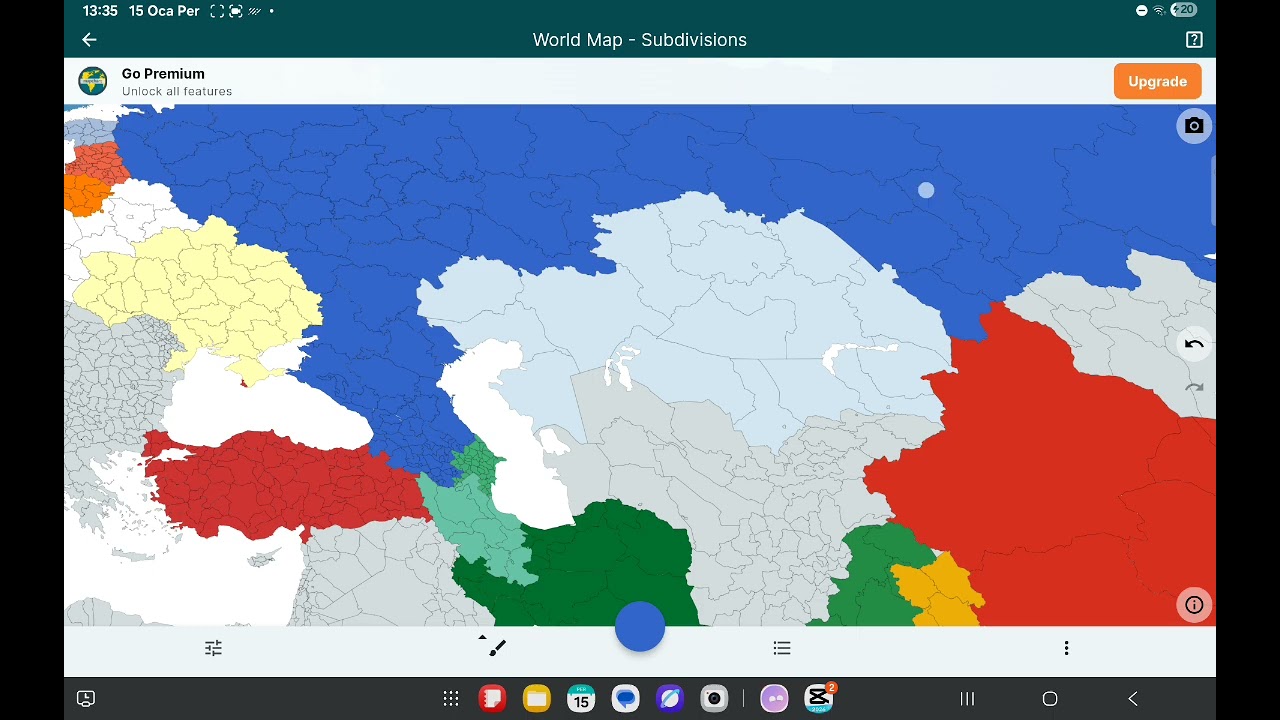
Task: Tap the Go Premium globe logo
Action: (x=93, y=81)
